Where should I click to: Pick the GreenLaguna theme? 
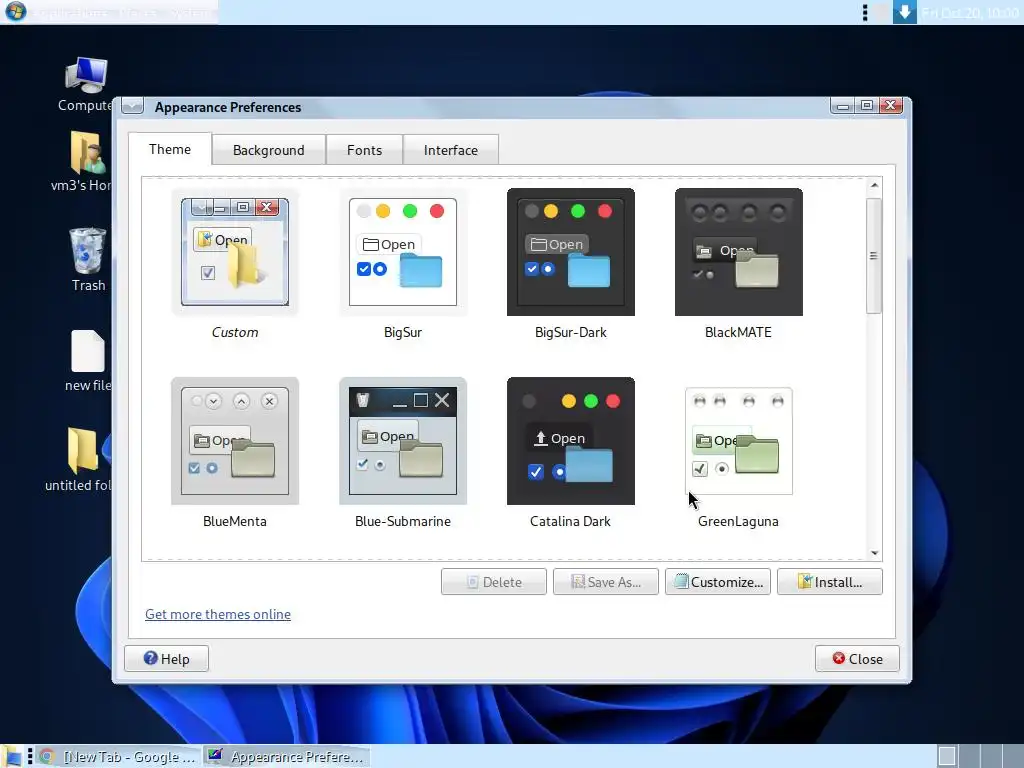(738, 441)
